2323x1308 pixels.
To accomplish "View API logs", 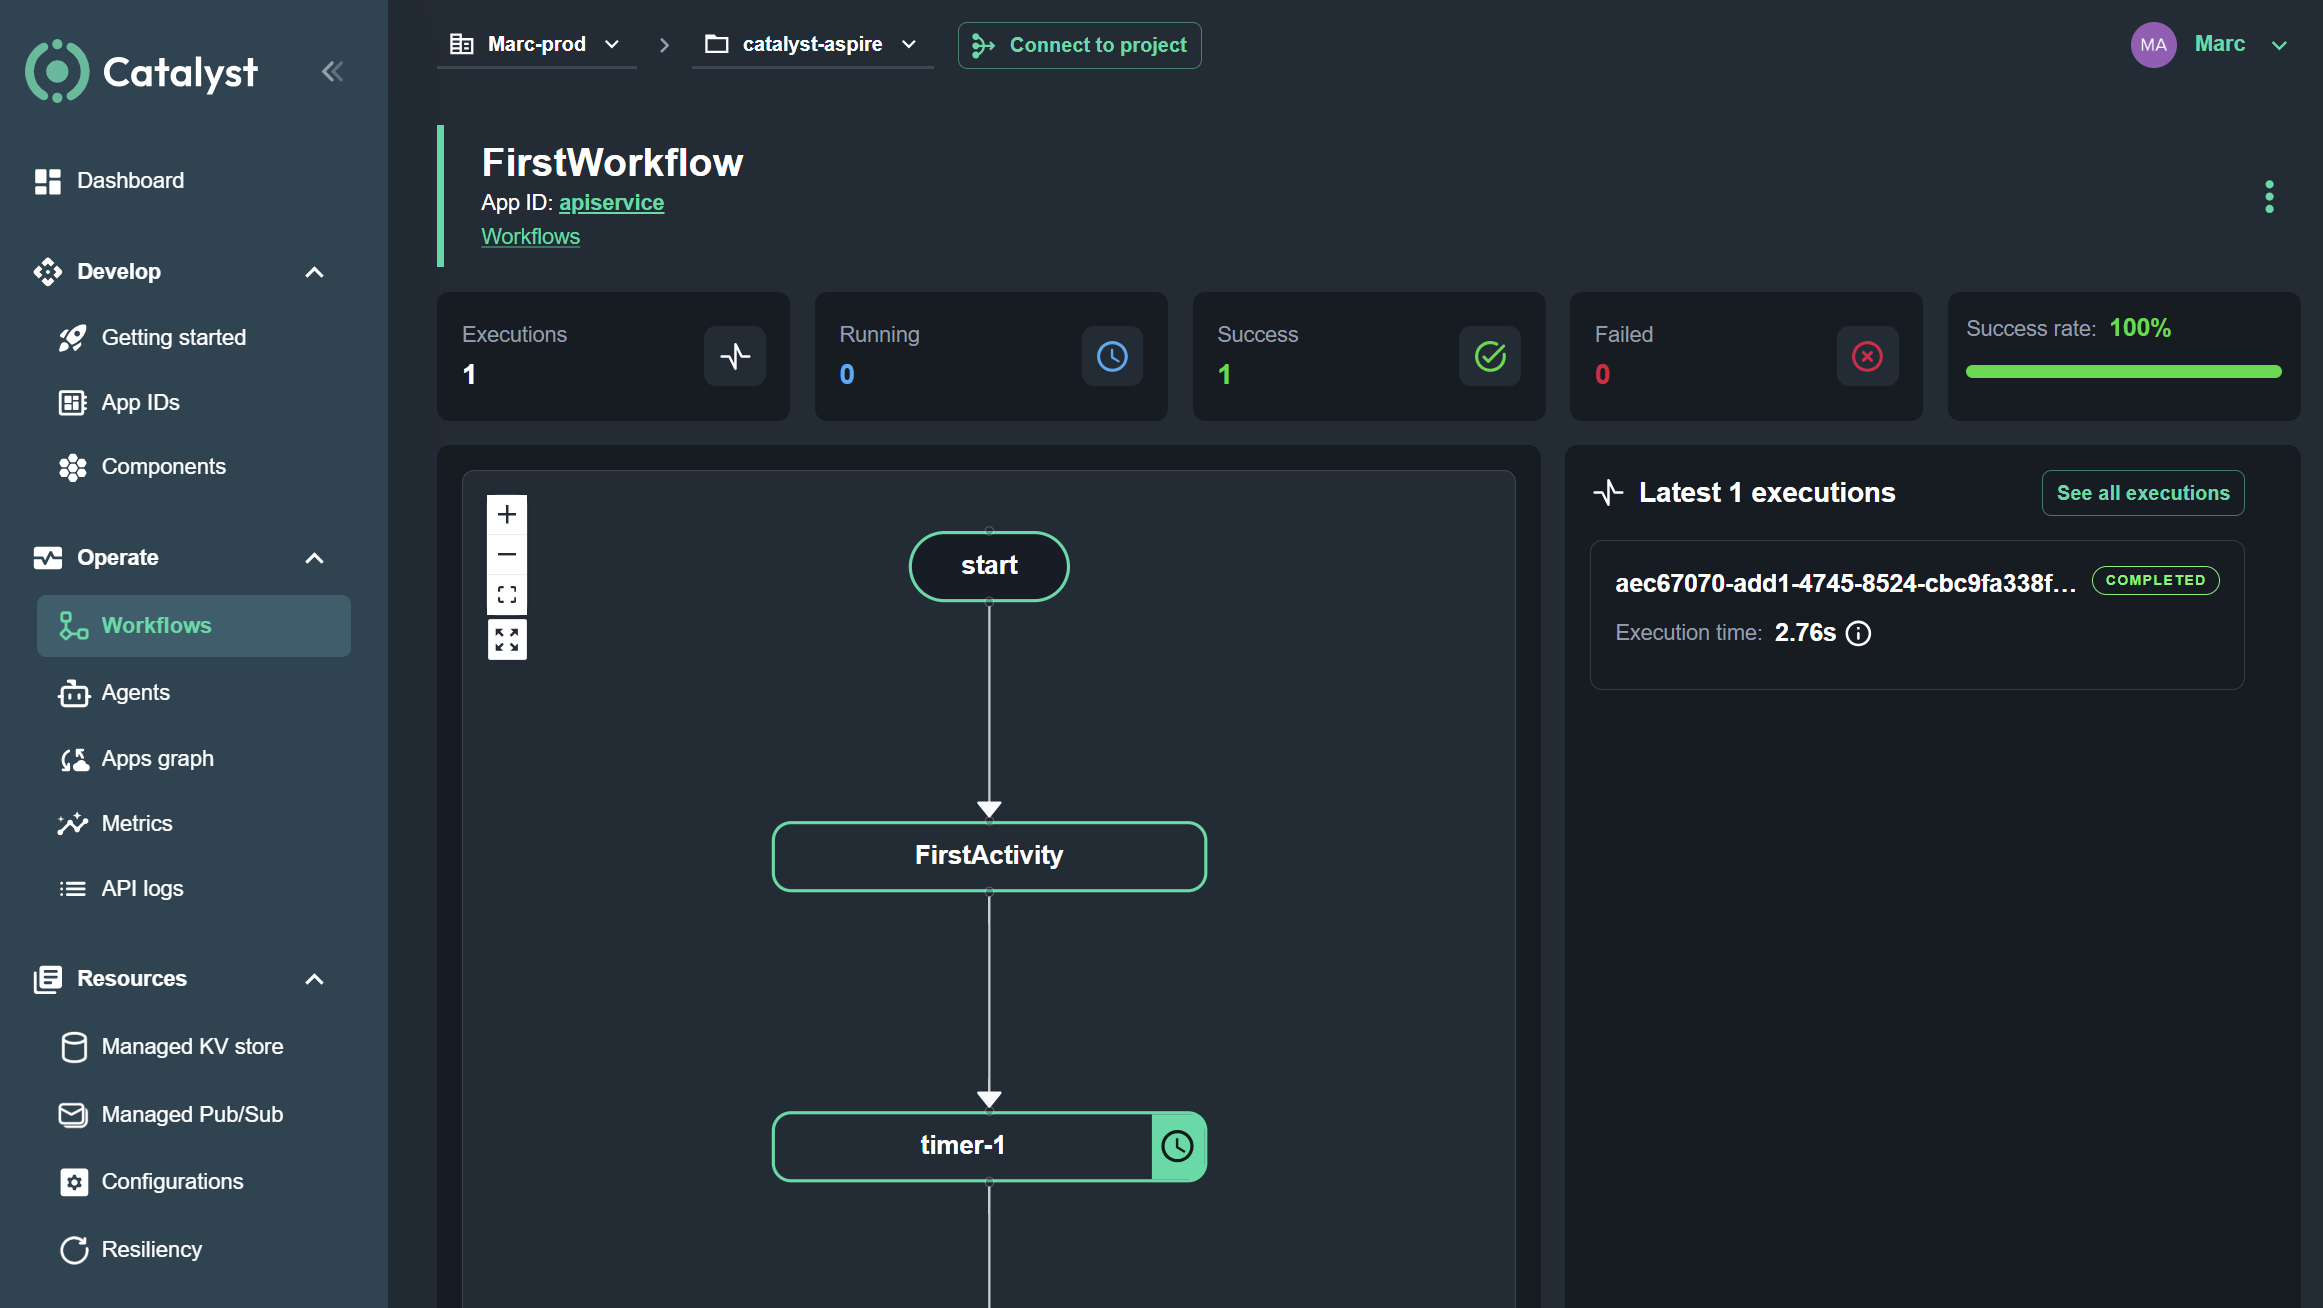I will pyautogui.click(x=142, y=888).
